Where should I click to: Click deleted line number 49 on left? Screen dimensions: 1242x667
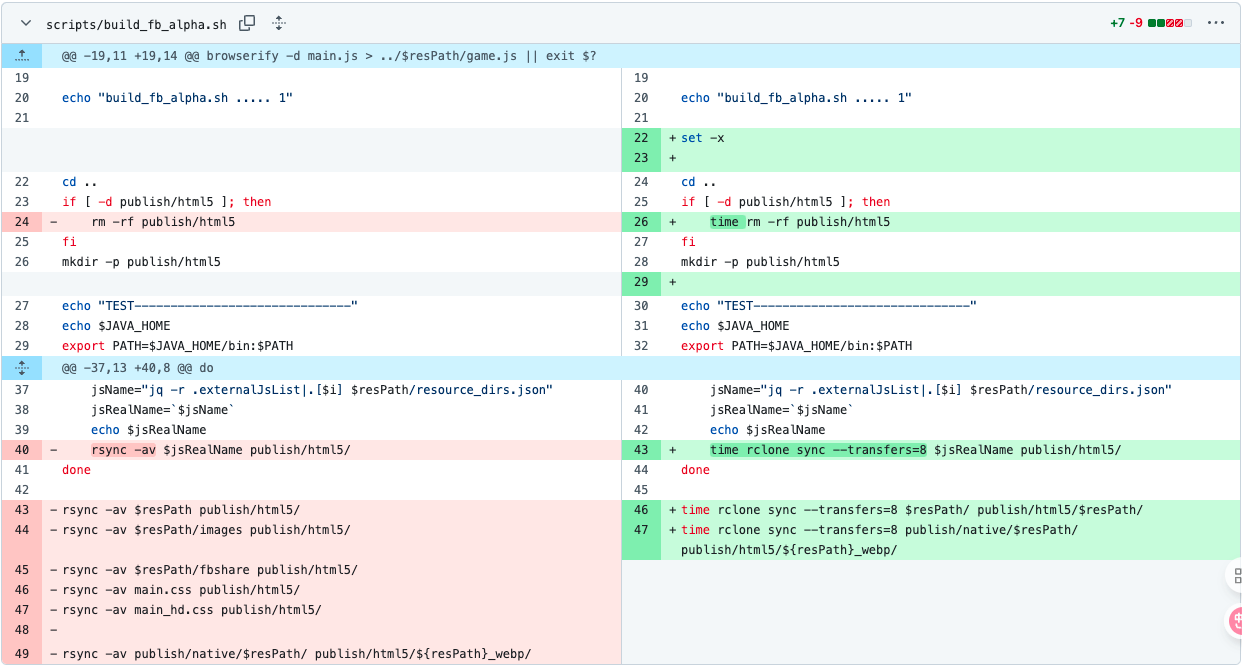22,654
